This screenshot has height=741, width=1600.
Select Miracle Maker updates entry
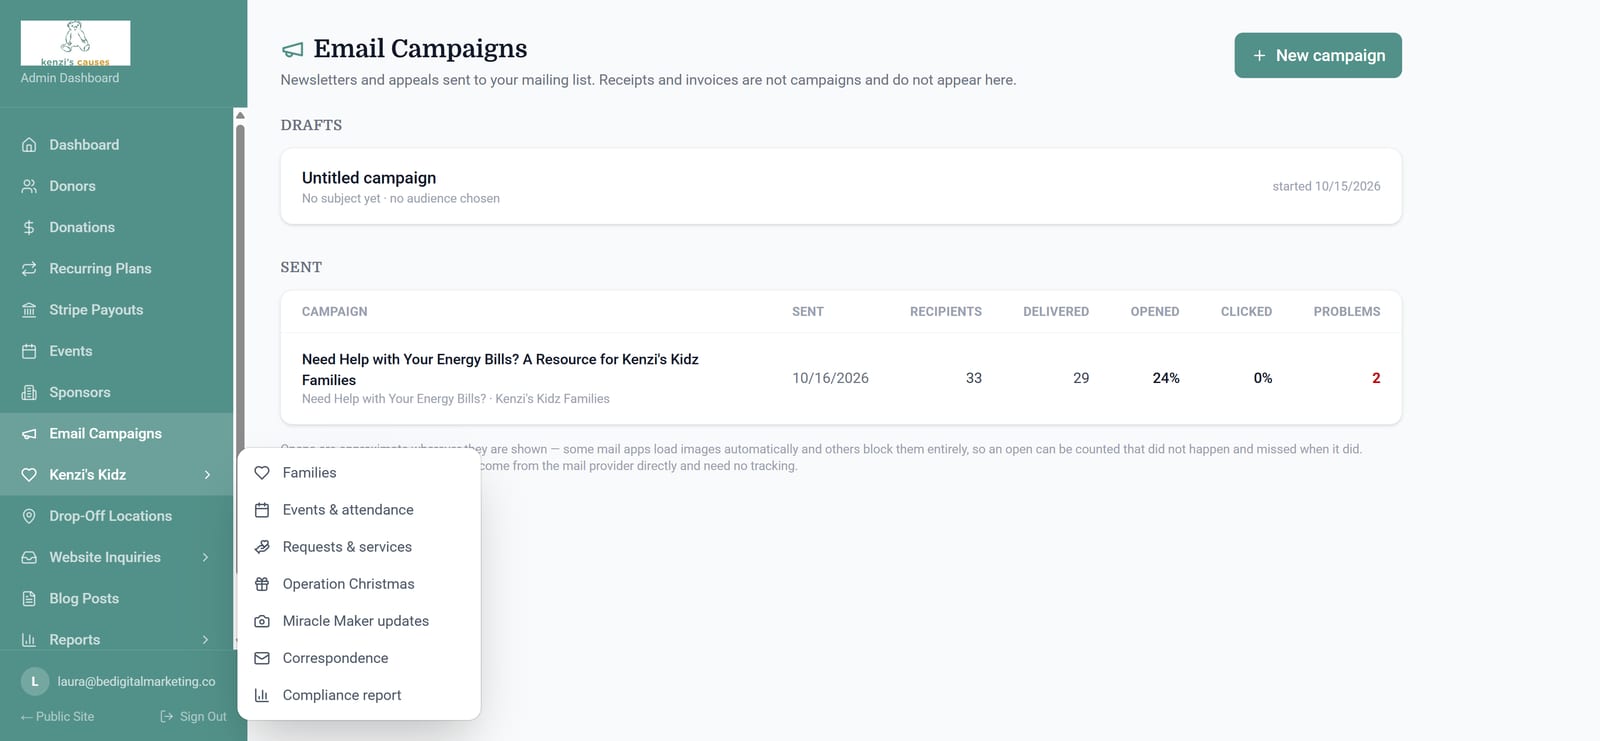pos(359,621)
